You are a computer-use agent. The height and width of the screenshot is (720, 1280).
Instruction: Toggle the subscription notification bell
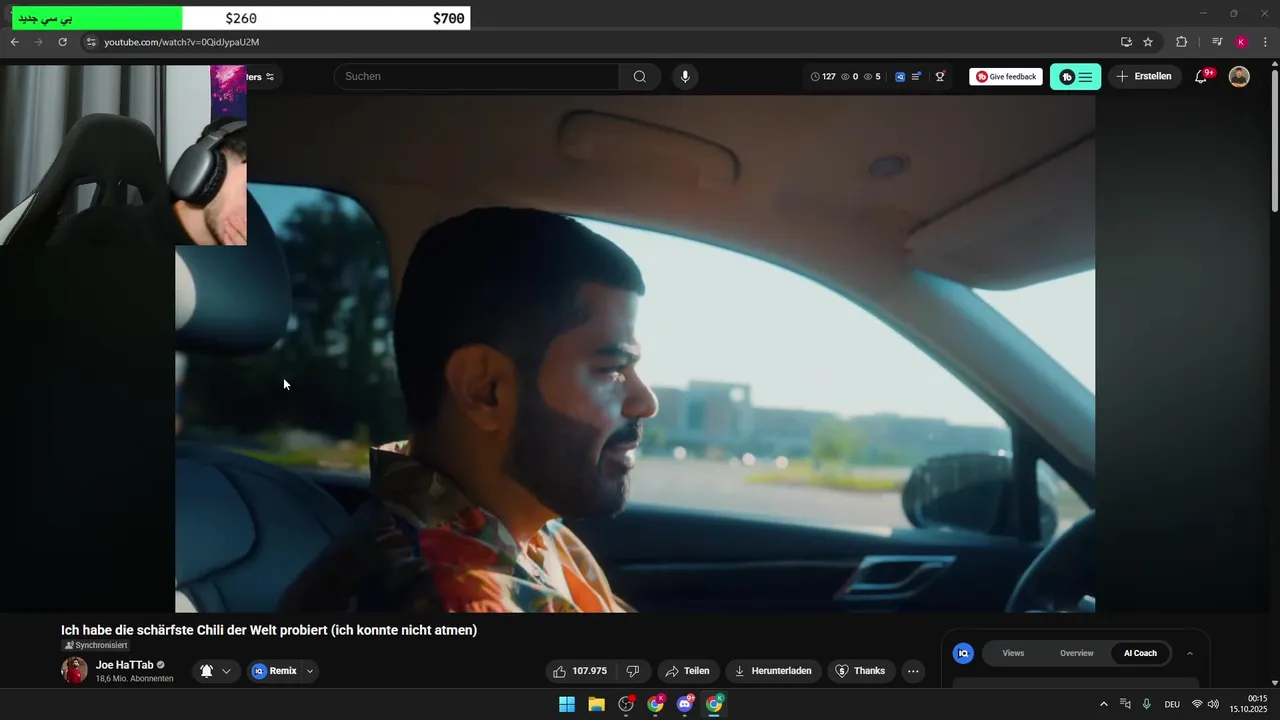coord(206,671)
